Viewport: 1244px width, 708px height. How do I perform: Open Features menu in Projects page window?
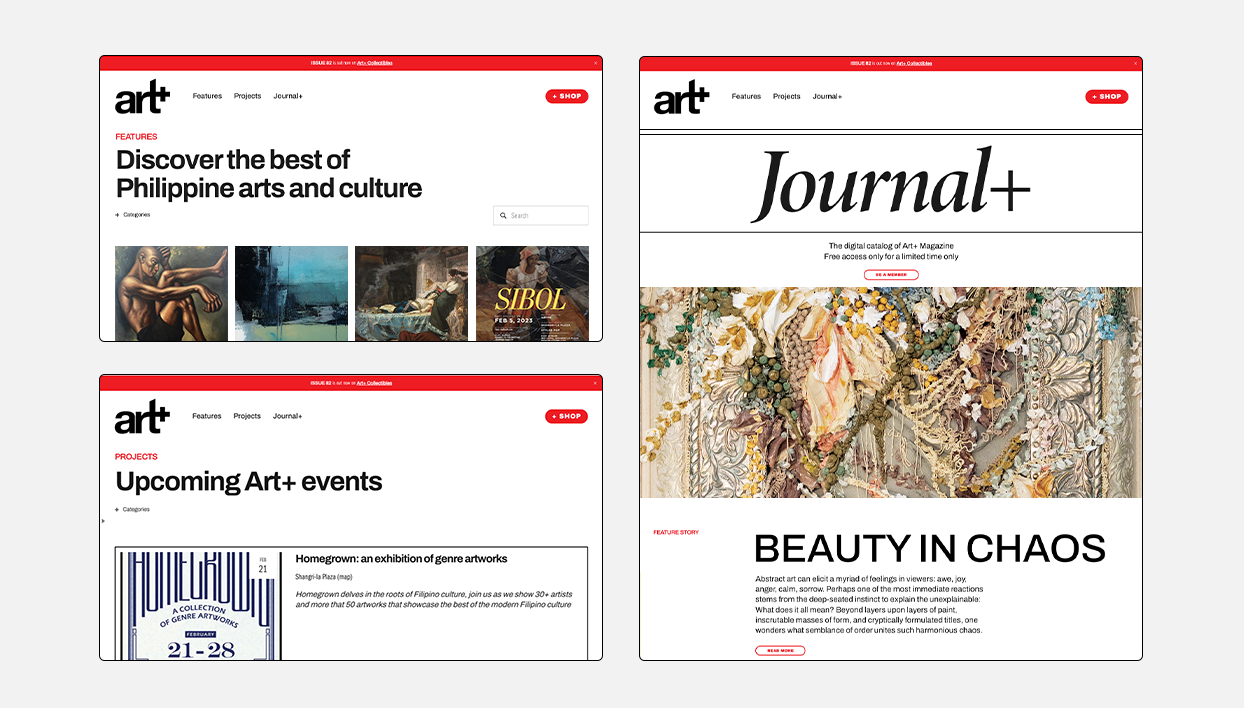(207, 416)
